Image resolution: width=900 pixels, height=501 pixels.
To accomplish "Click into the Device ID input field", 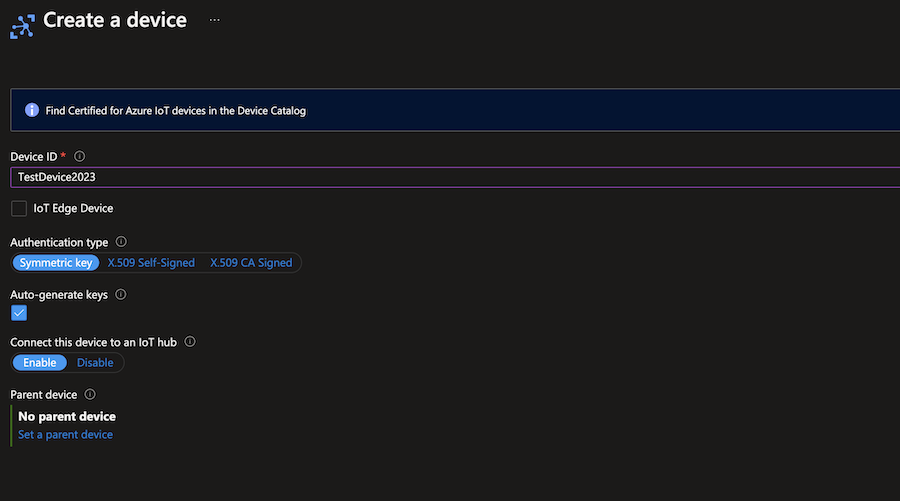I will [x=455, y=177].
